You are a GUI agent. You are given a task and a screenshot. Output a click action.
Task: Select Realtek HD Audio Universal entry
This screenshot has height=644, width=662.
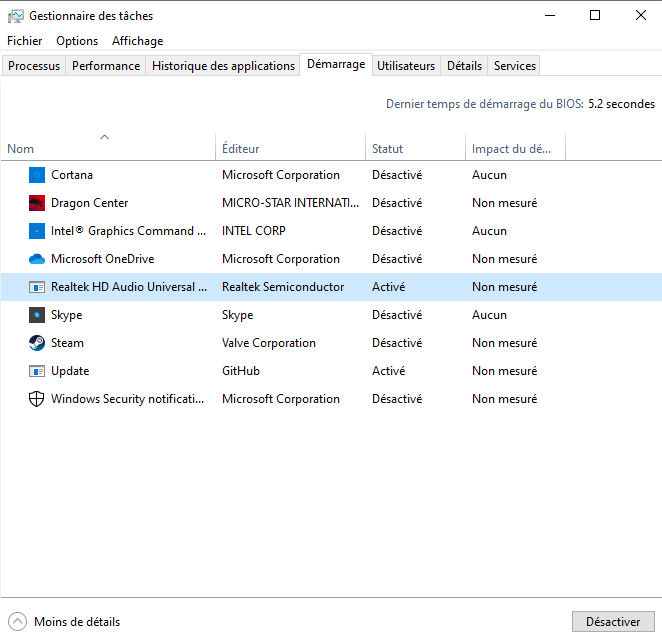[x=129, y=287]
